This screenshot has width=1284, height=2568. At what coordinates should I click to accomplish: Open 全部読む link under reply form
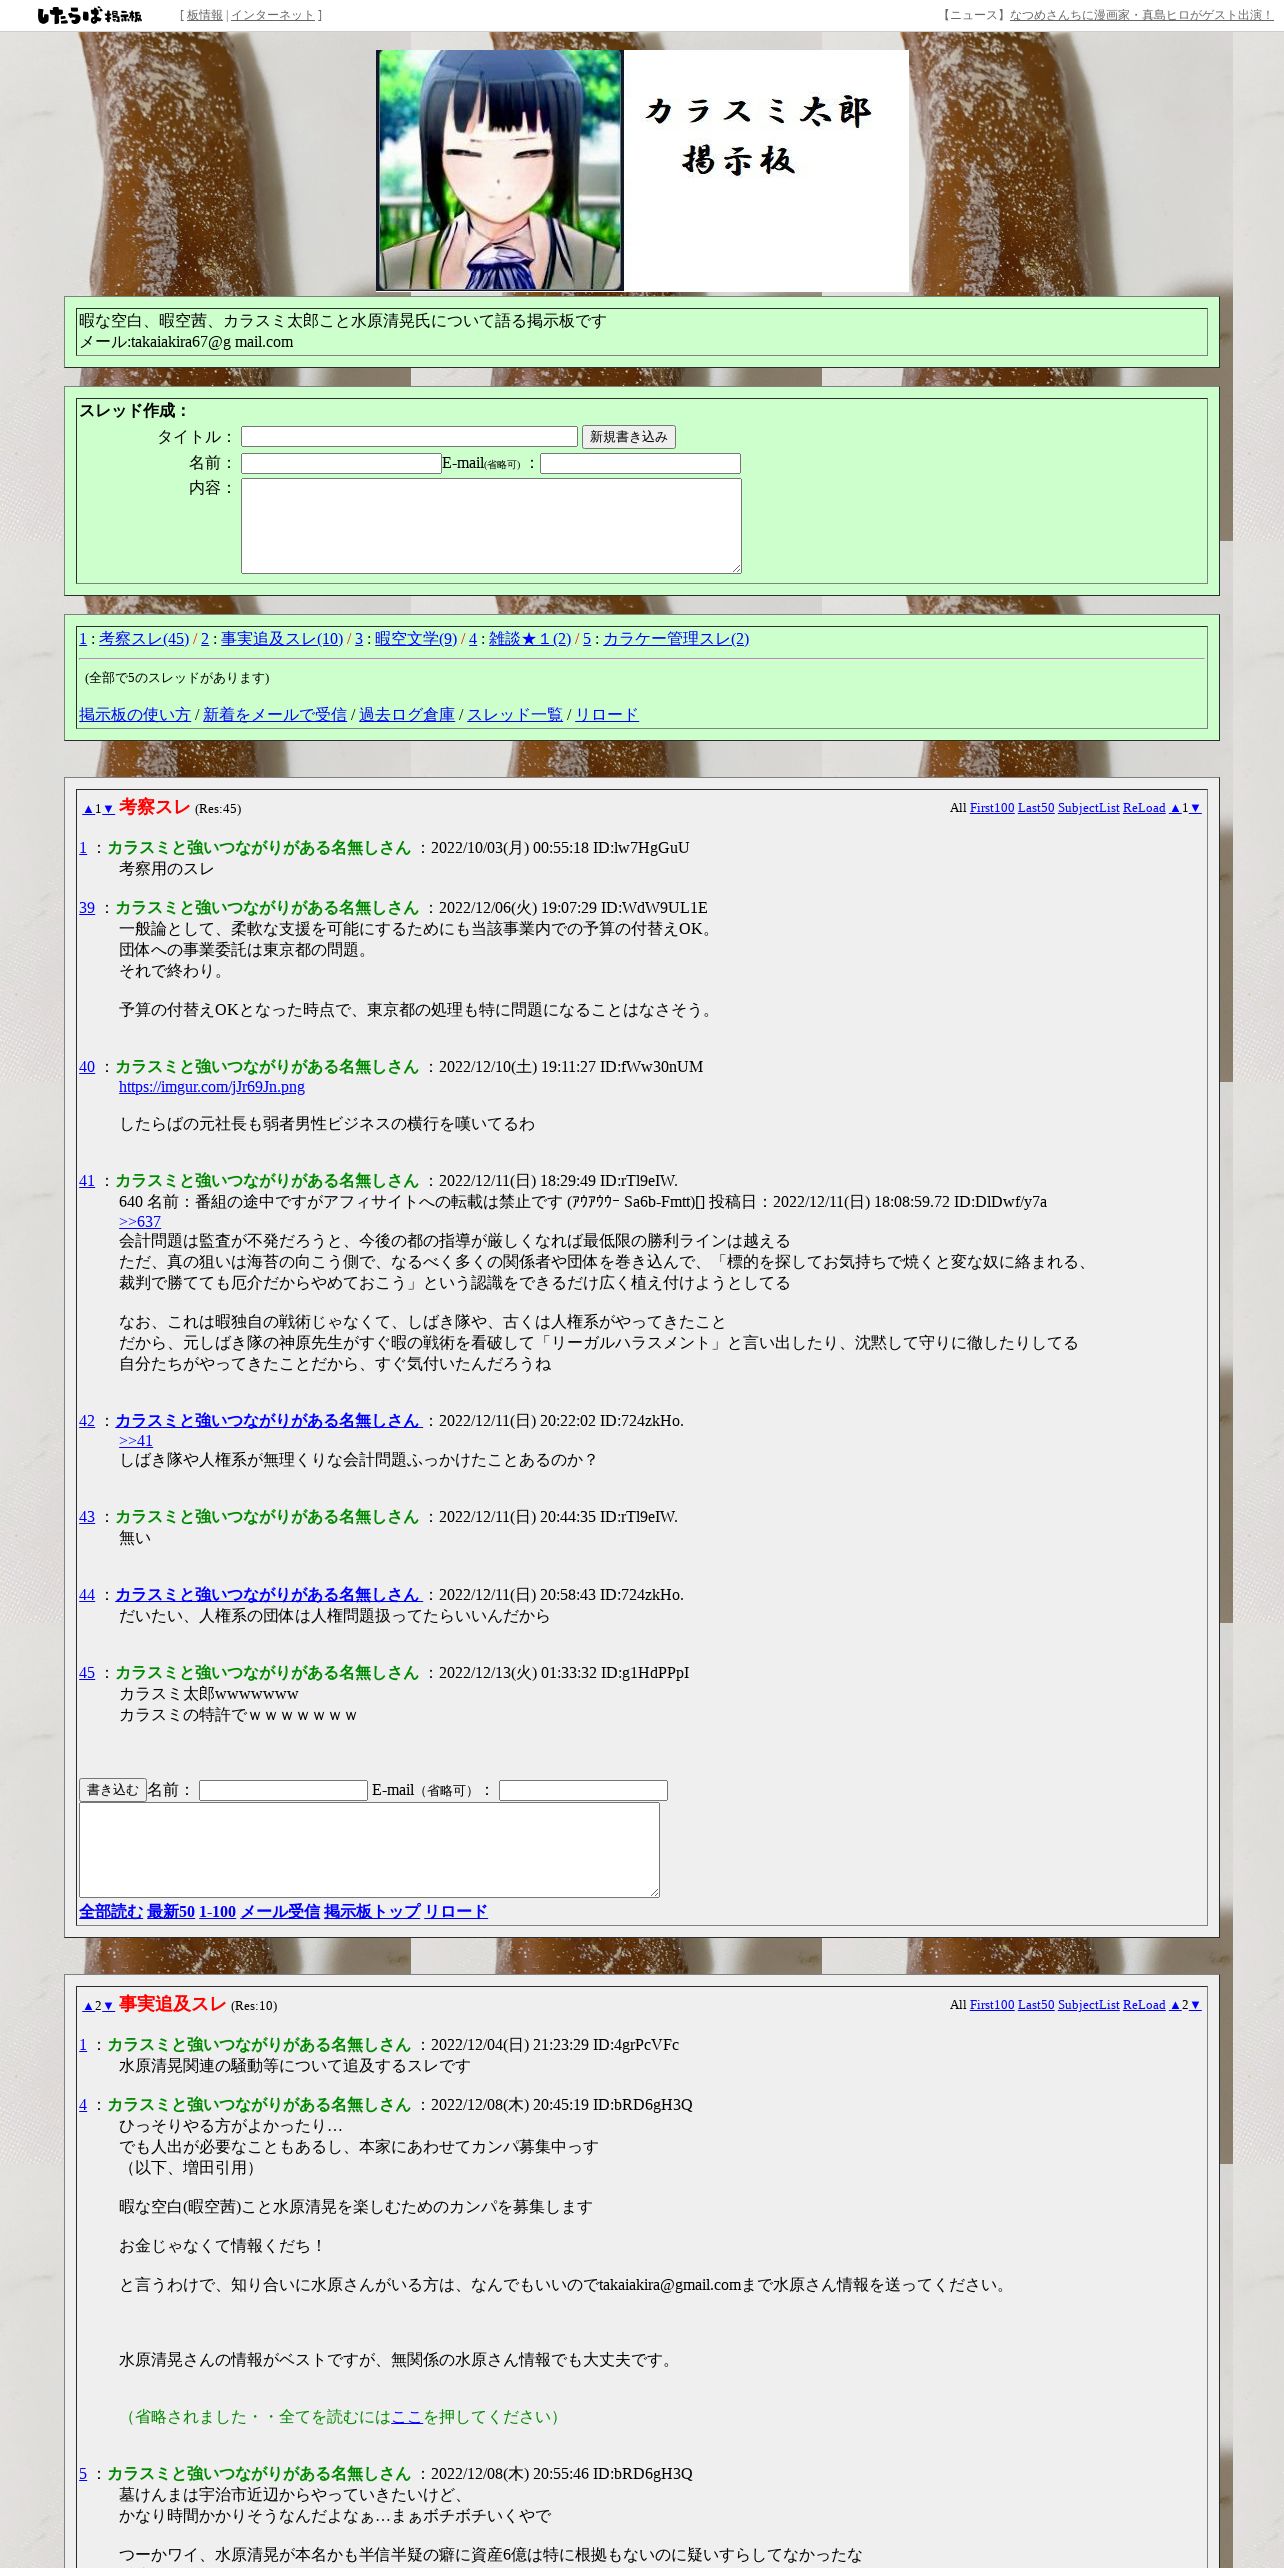click(111, 1912)
